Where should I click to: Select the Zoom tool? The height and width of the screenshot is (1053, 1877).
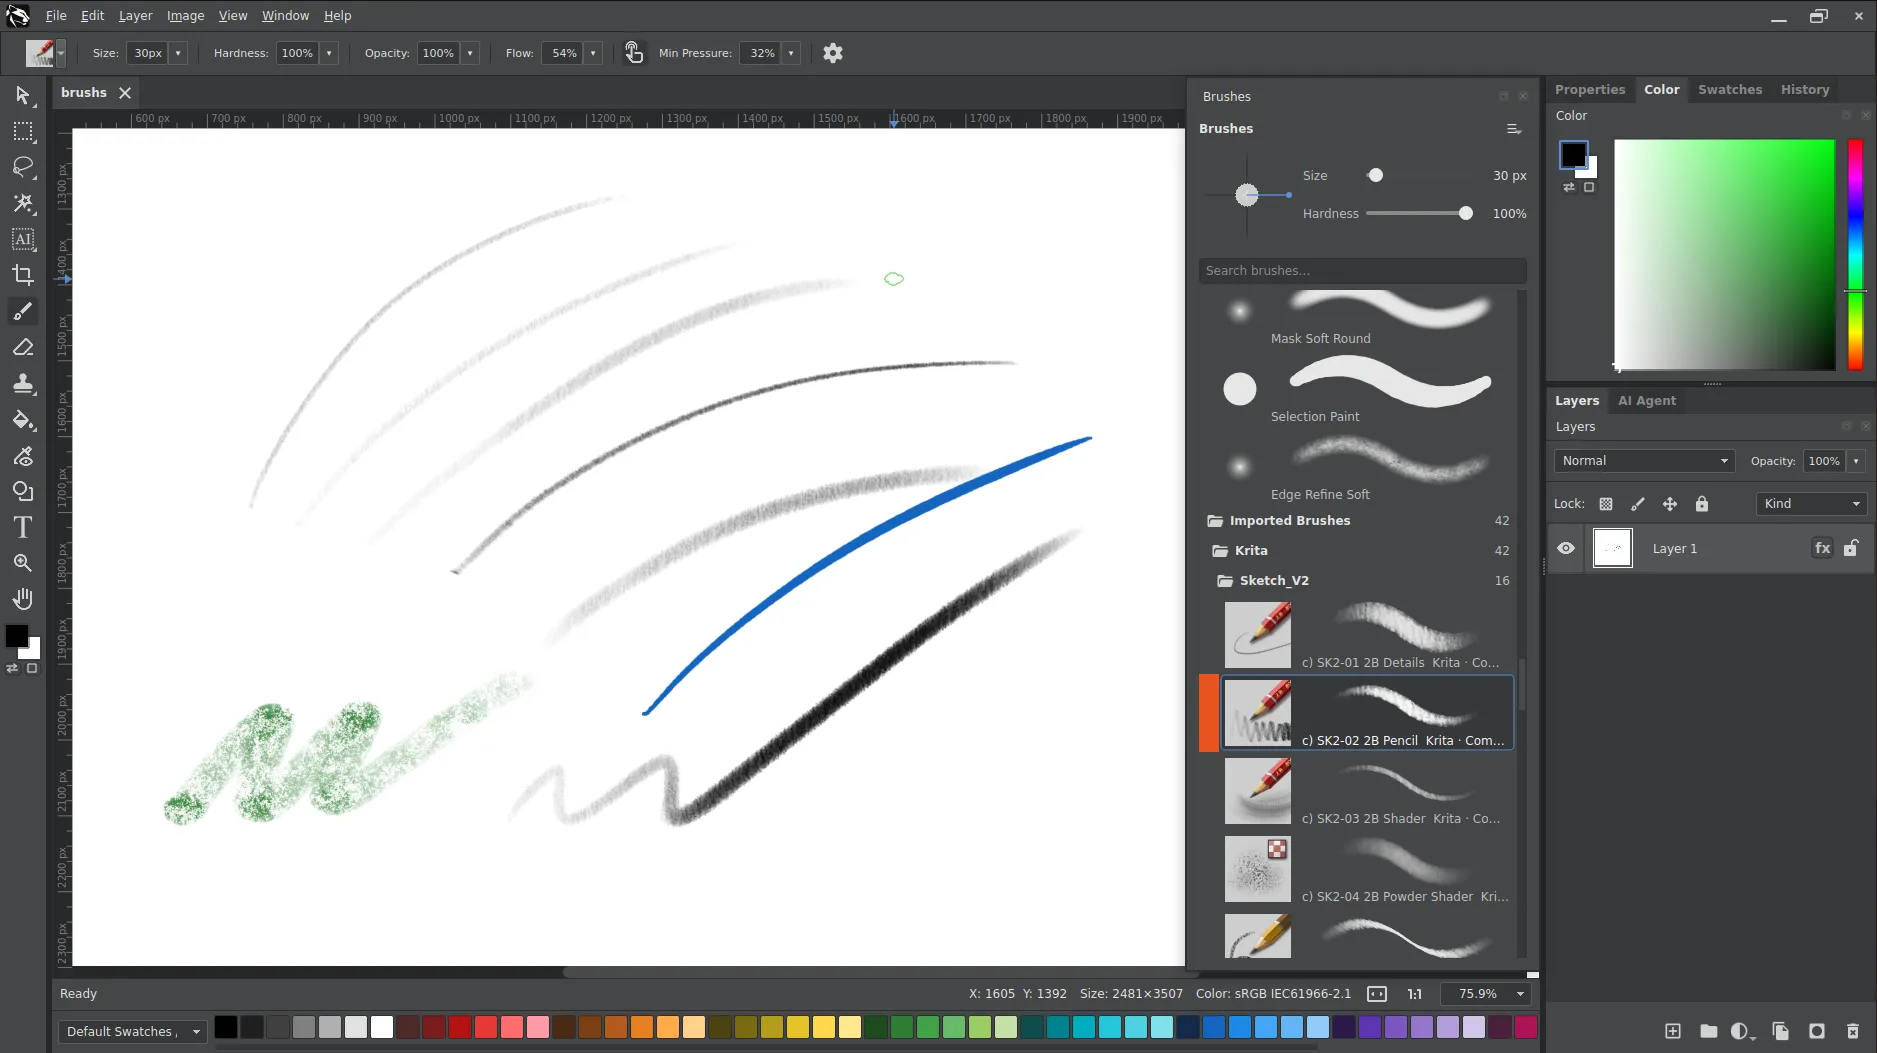point(23,563)
